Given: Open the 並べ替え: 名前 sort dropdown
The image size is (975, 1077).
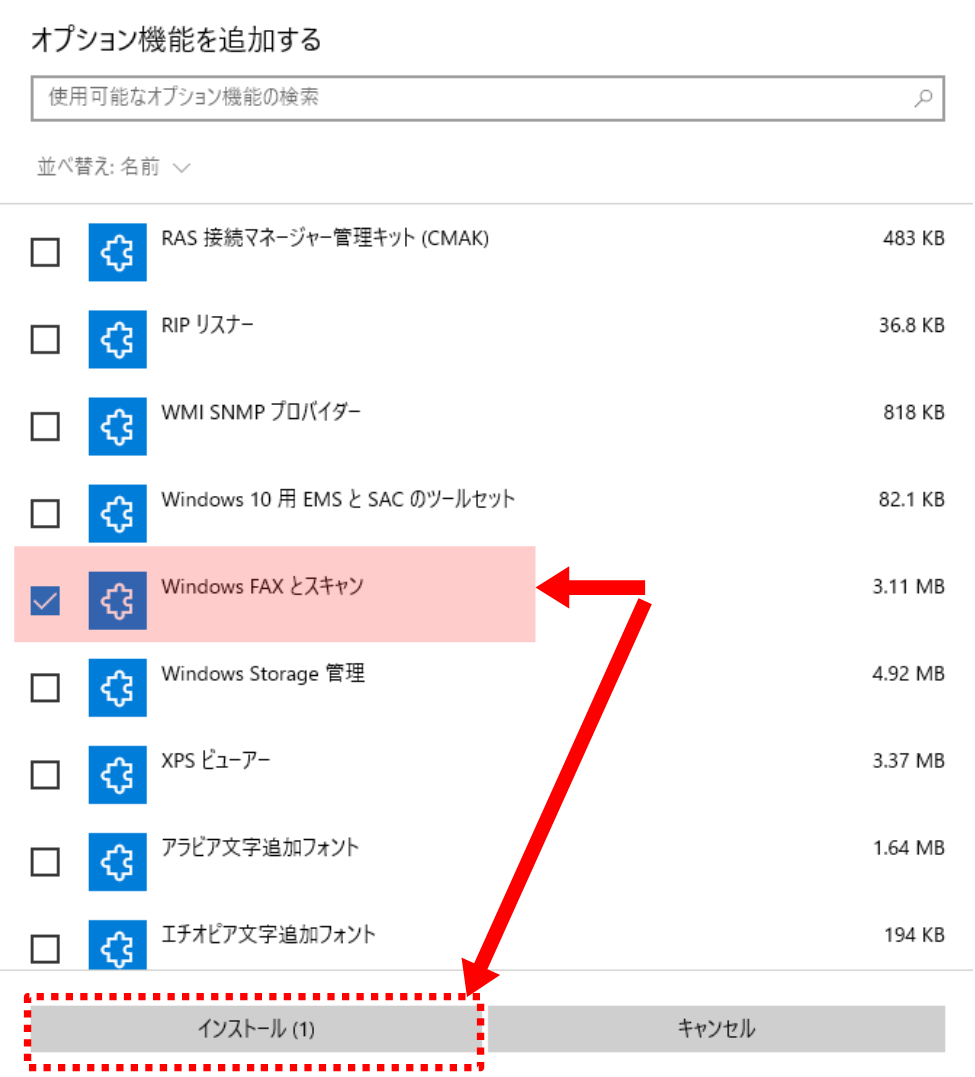Looking at the screenshot, I should coord(113,167).
